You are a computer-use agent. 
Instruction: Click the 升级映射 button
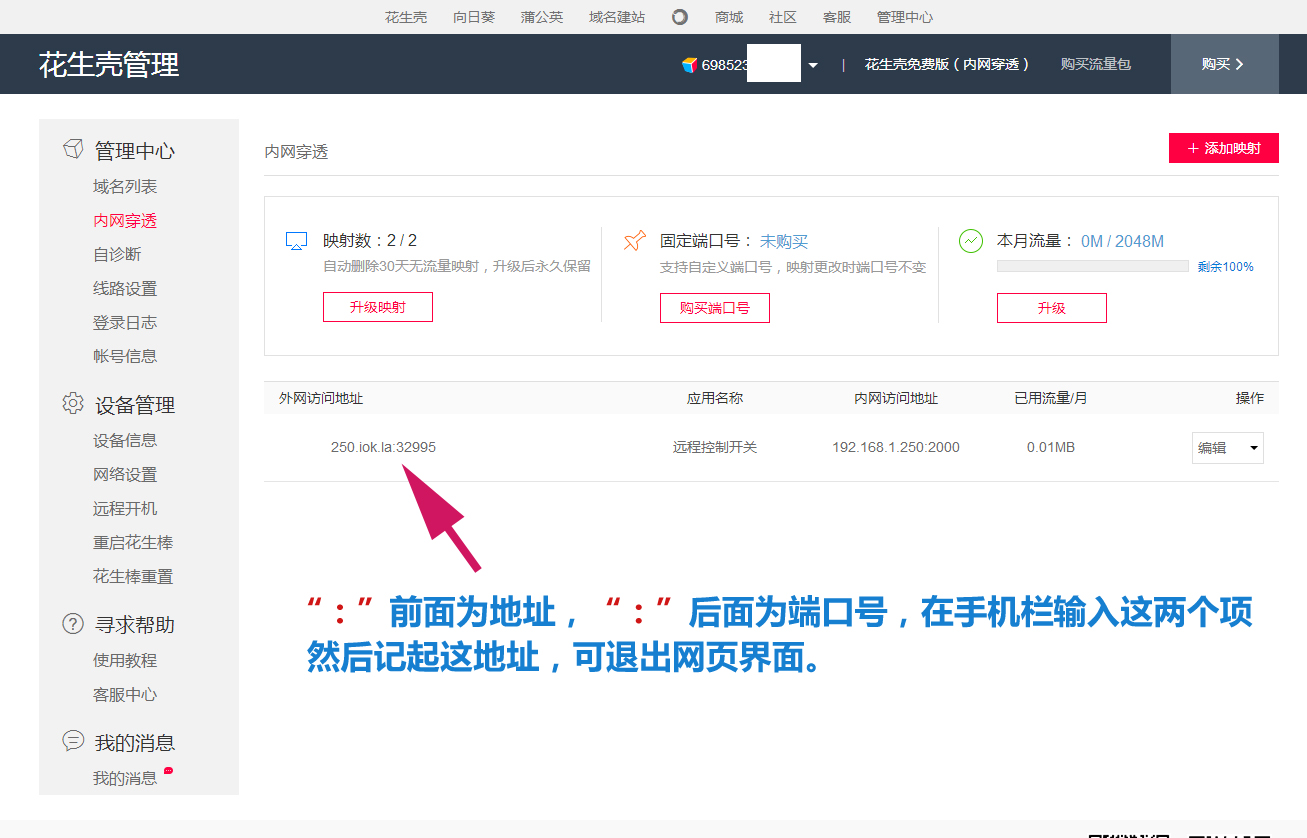(378, 307)
